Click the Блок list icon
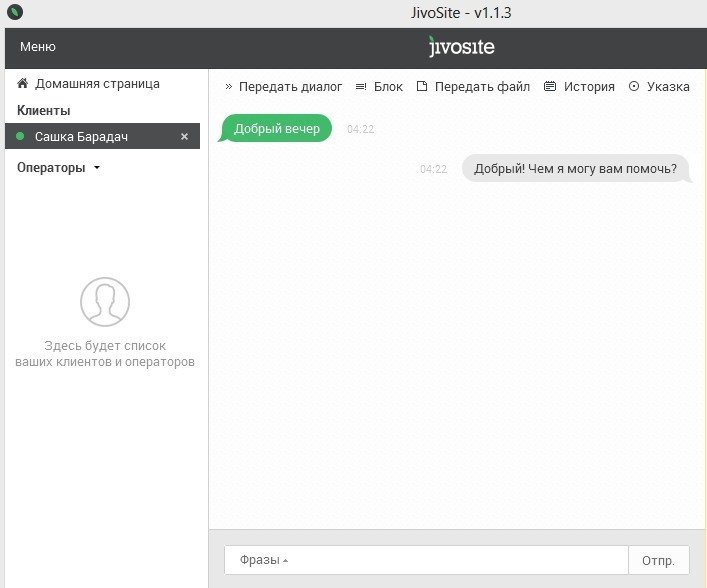The width and height of the screenshot is (707, 588). click(361, 87)
